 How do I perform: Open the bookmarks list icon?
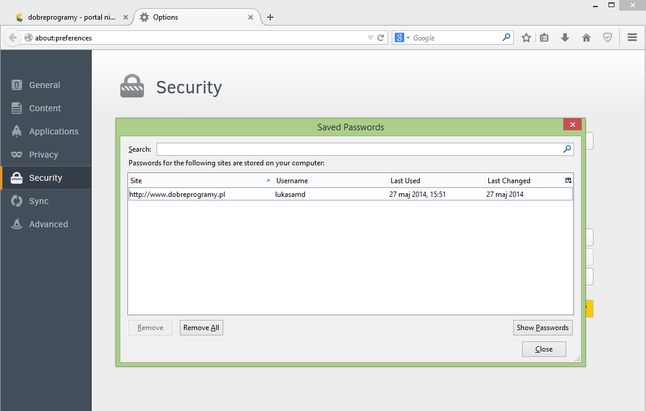544,38
